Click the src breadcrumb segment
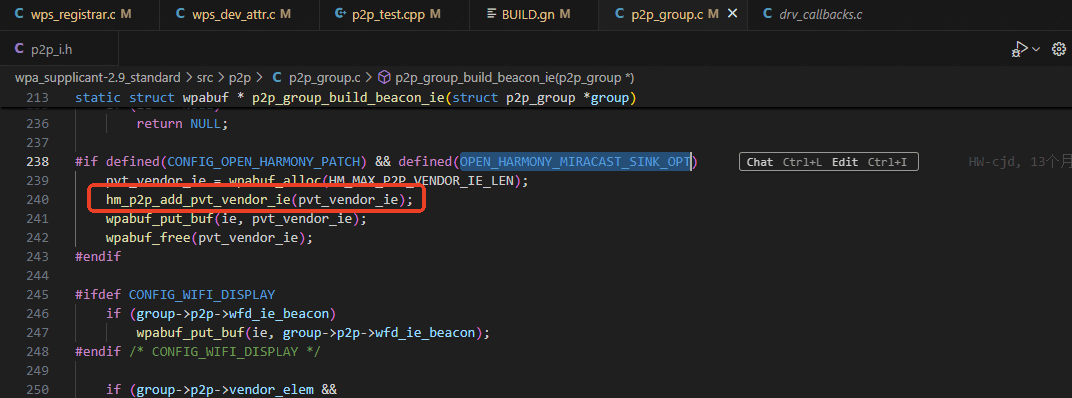Viewport: 1072px width, 398px height. (x=204, y=77)
